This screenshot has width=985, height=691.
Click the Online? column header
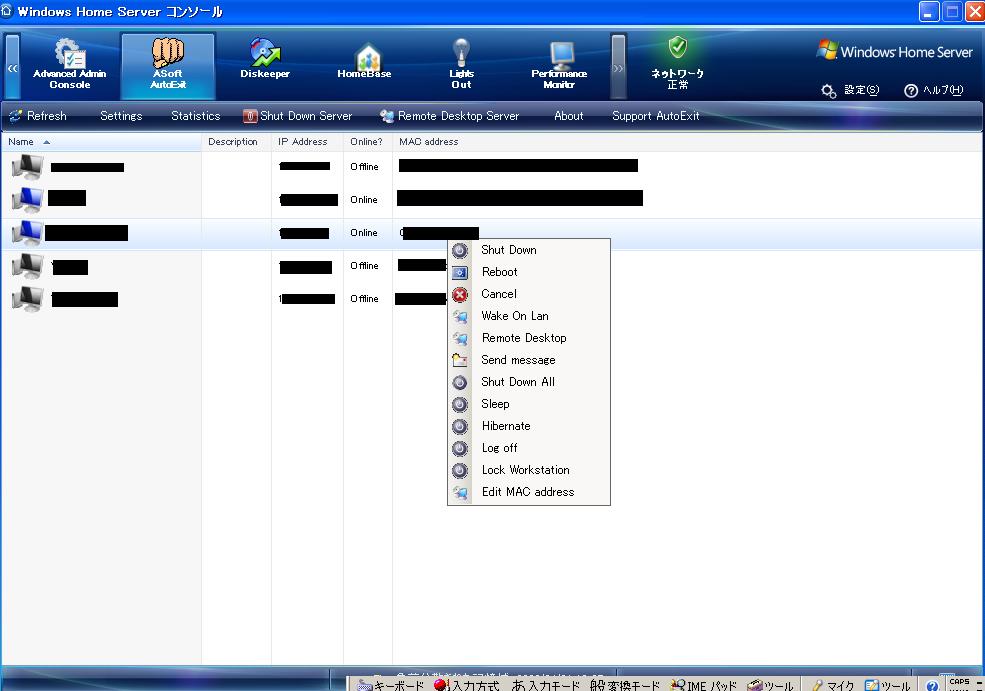point(367,142)
